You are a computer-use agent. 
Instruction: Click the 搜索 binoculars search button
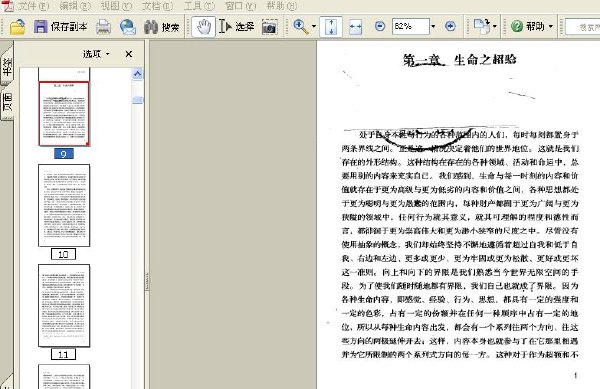162,27
